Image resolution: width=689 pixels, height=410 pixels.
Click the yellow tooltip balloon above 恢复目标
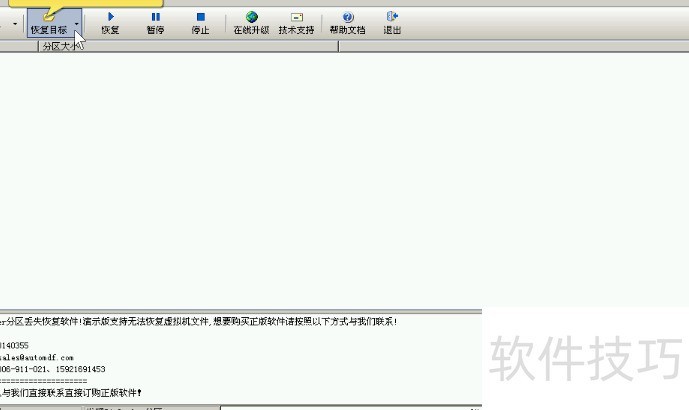tap(50, 5)
